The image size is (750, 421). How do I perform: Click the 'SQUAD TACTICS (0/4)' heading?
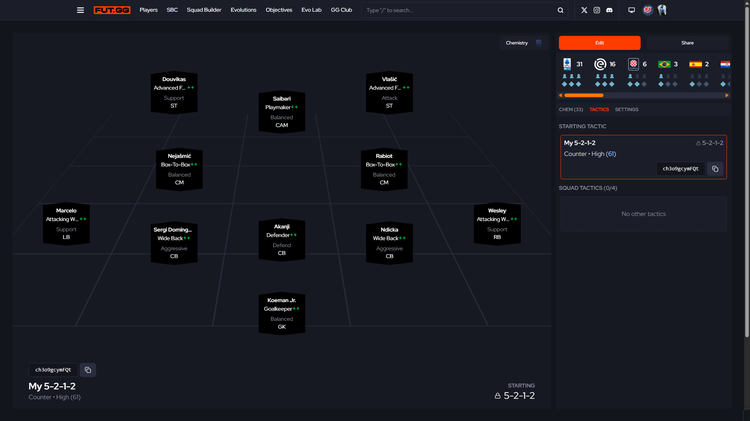click(x=588, y=188)
